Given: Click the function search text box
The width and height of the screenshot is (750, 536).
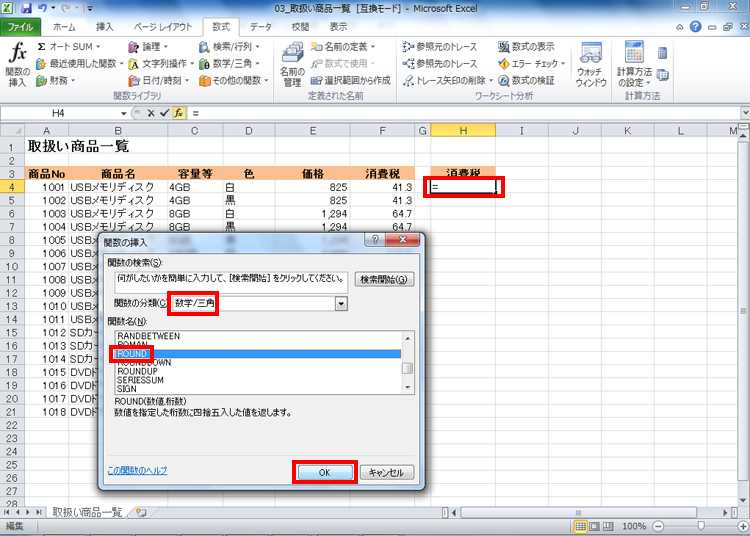Looking at the screenshot, I should coord(231,282).
